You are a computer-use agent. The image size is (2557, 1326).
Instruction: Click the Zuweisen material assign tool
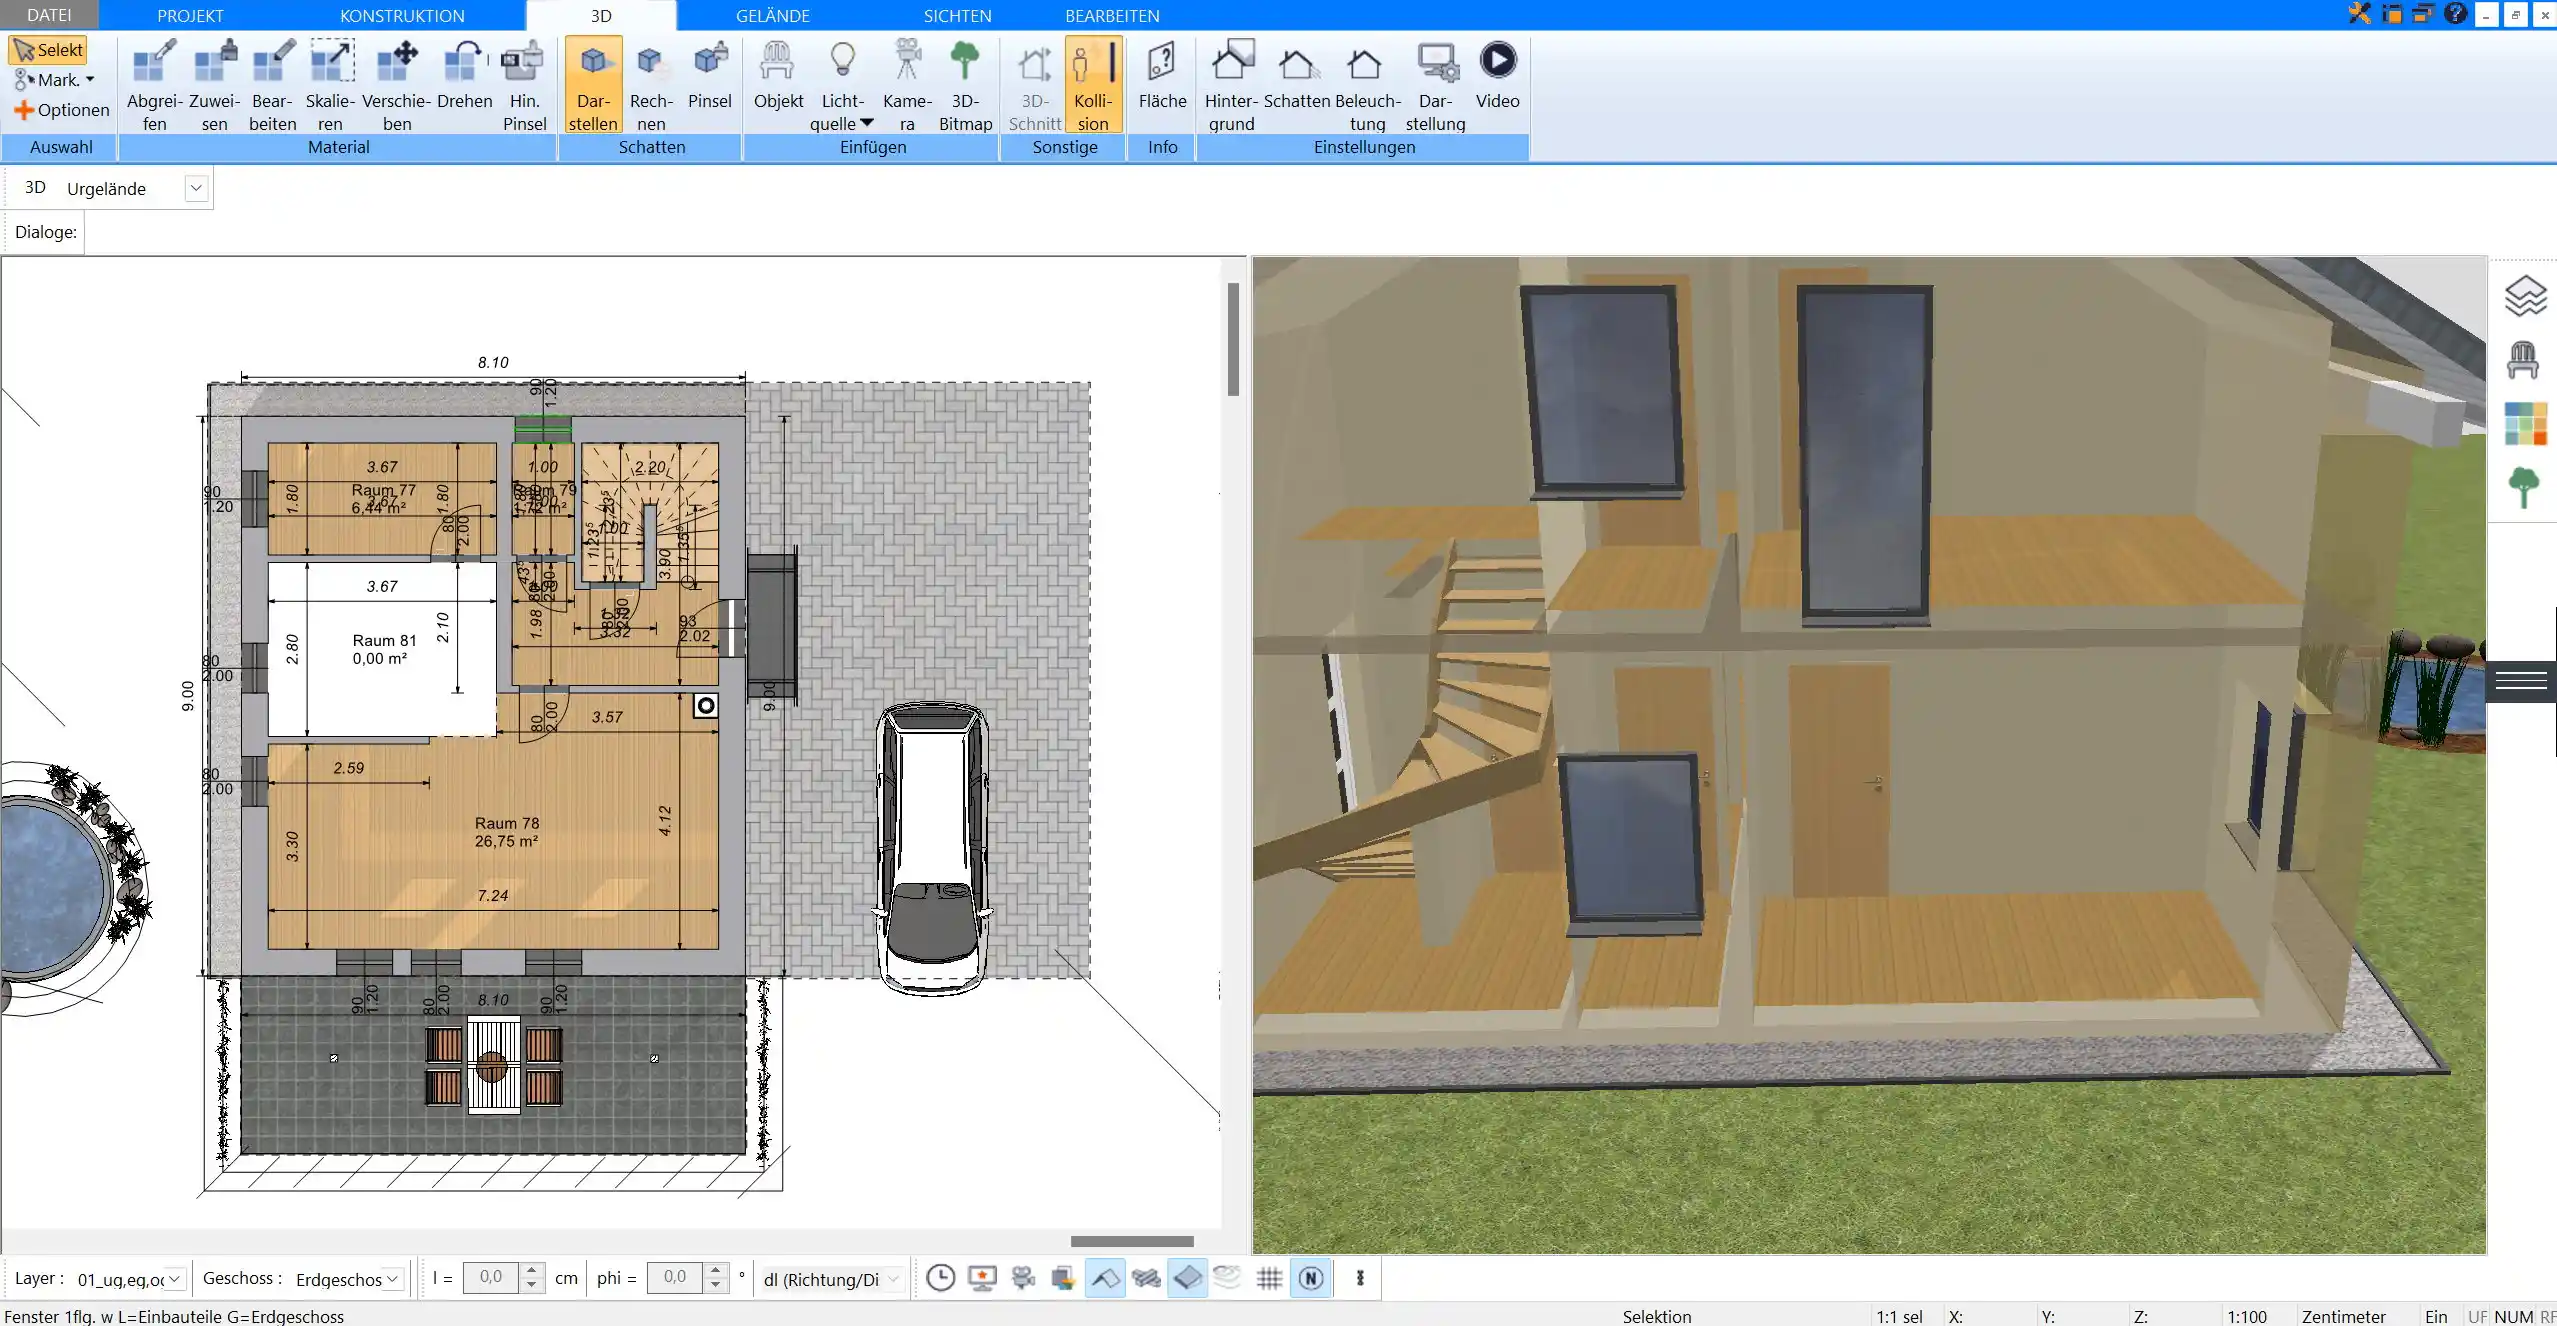[214, 85]
